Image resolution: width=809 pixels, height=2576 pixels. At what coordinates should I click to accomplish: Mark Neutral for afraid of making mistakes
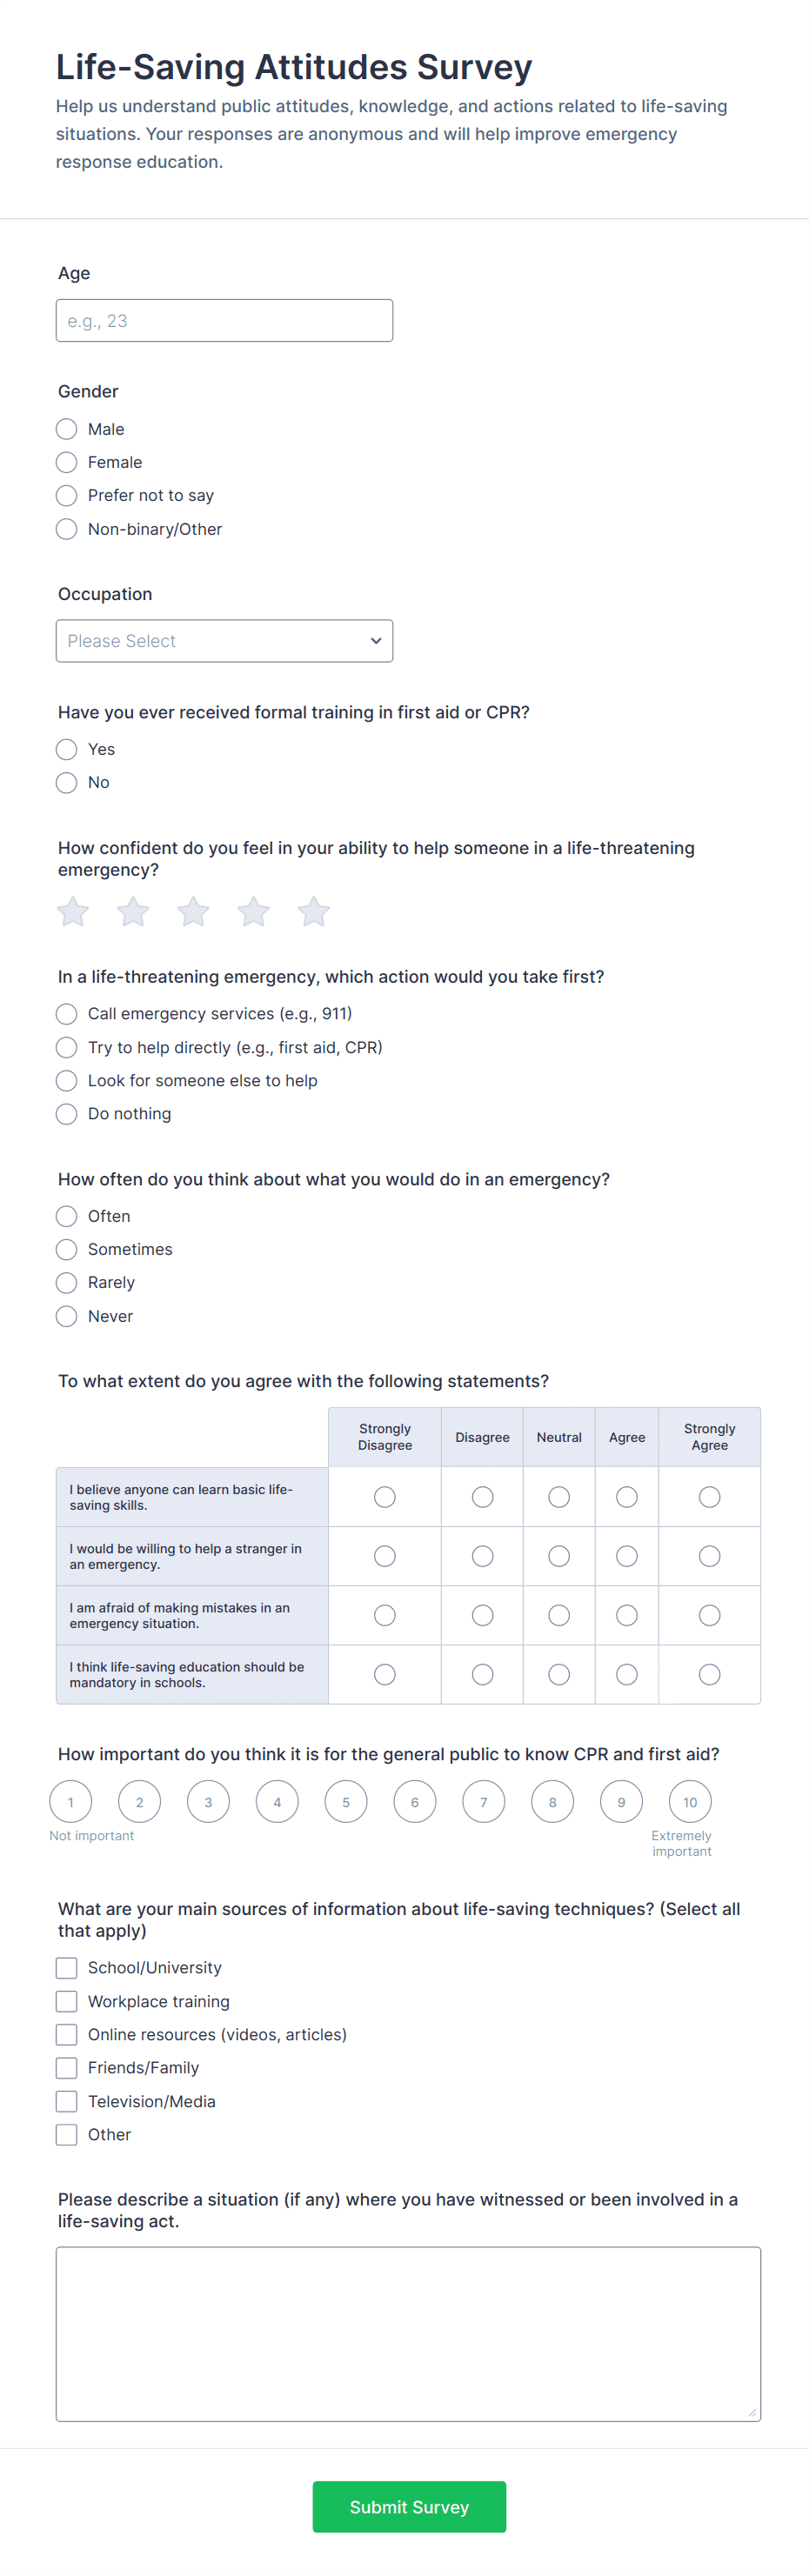click(559, 1615)
